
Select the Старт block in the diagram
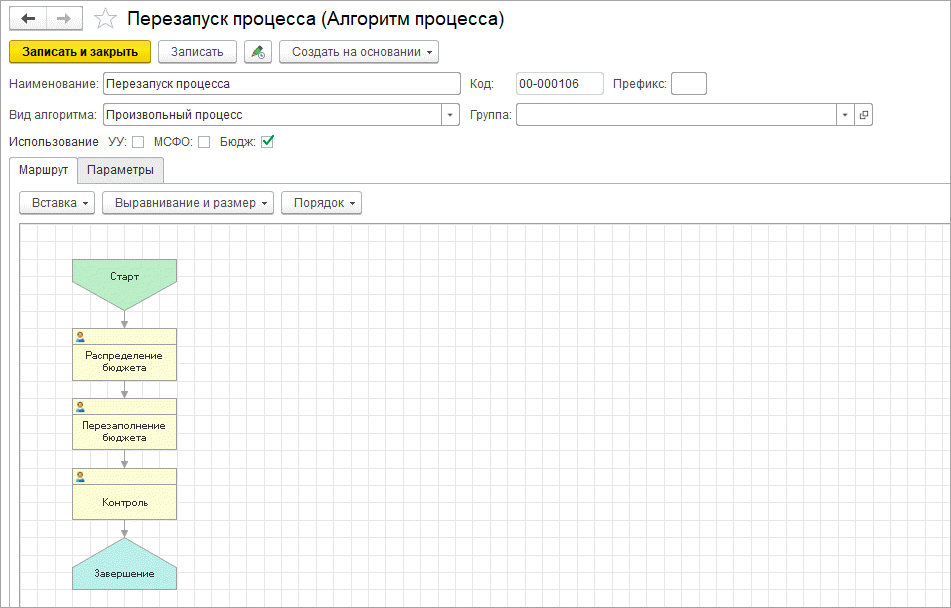coord(124,276)
